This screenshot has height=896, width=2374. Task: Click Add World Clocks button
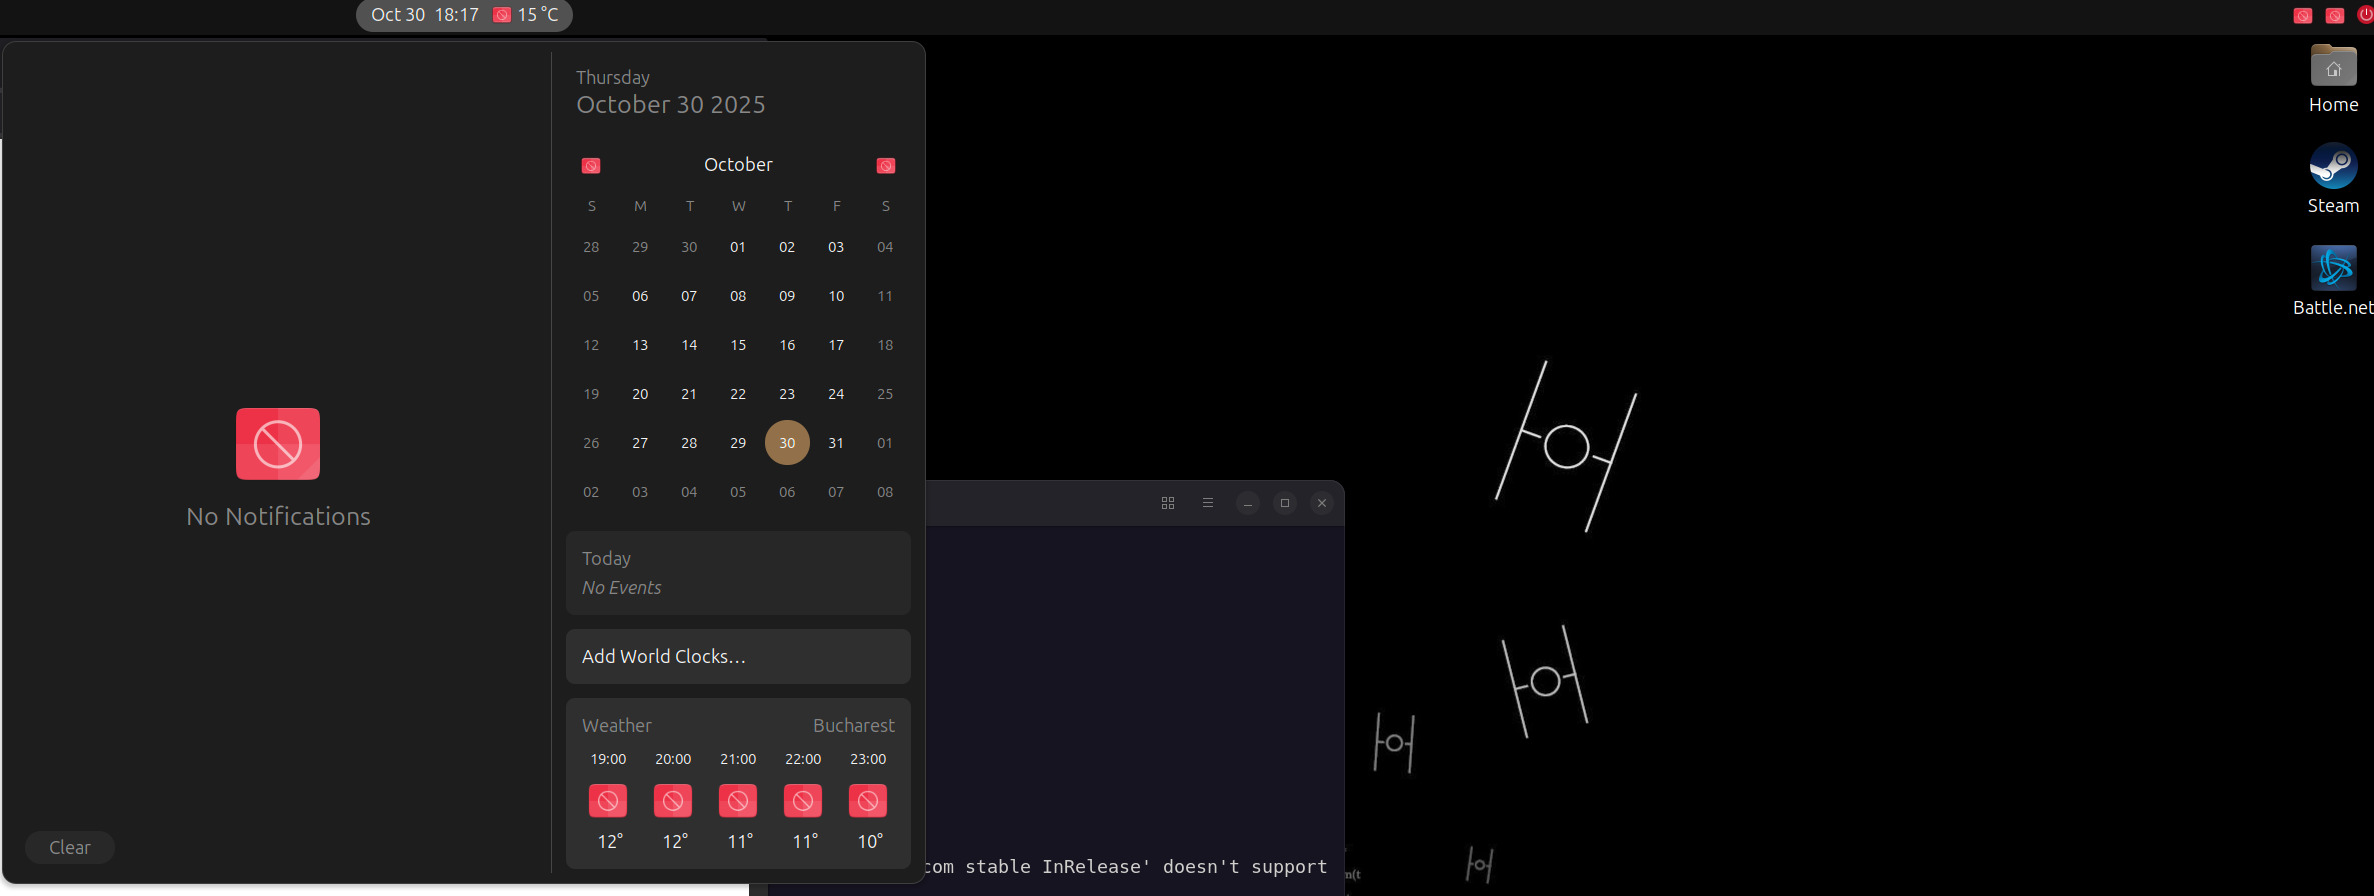pos(738,657)
